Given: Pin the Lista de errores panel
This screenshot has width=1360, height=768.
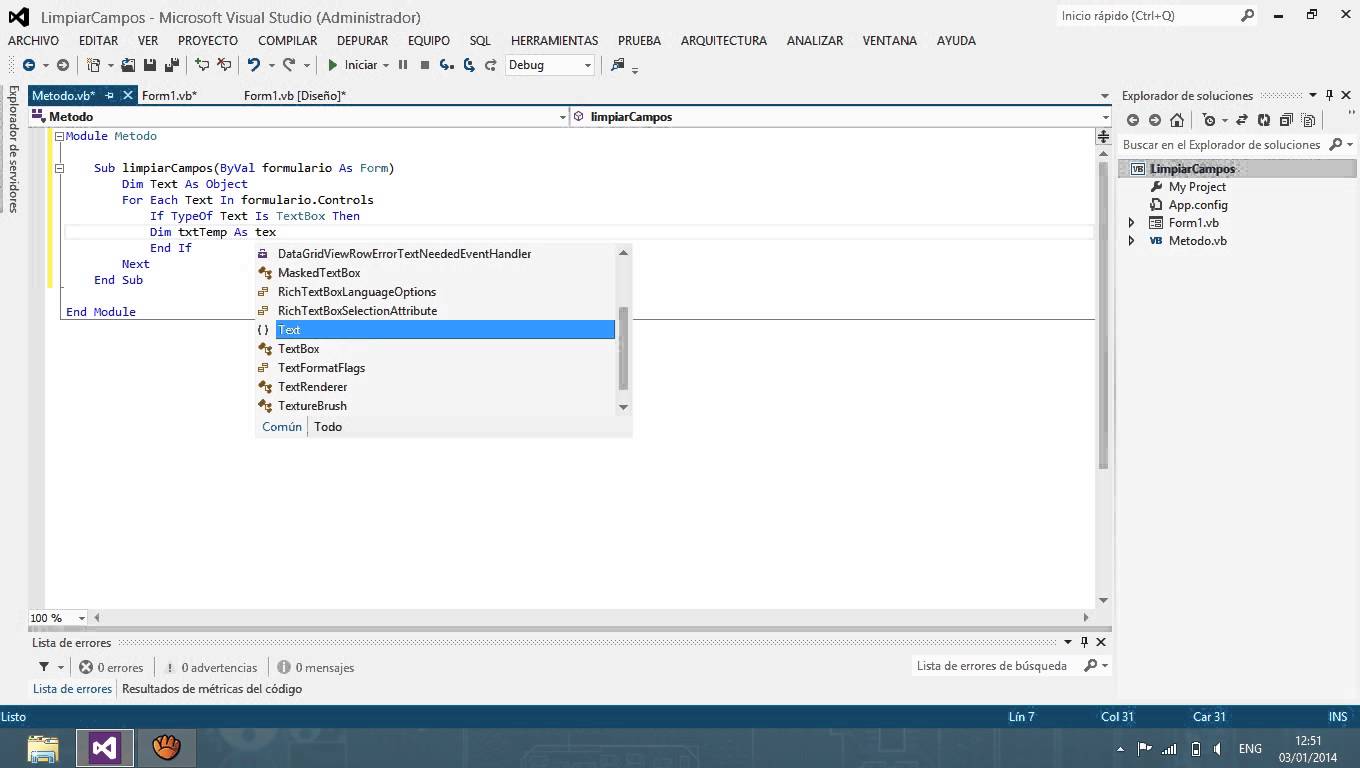Looking at the screenshot, I should (1084, 642).
